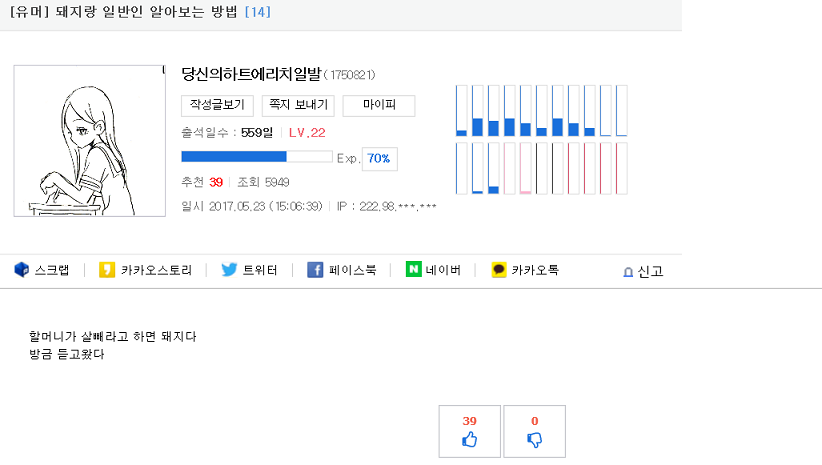Viewport: 822px width, 465px height.
Task: Click the author nickname 당신의하트에리치일발
Action: [251, 74]
